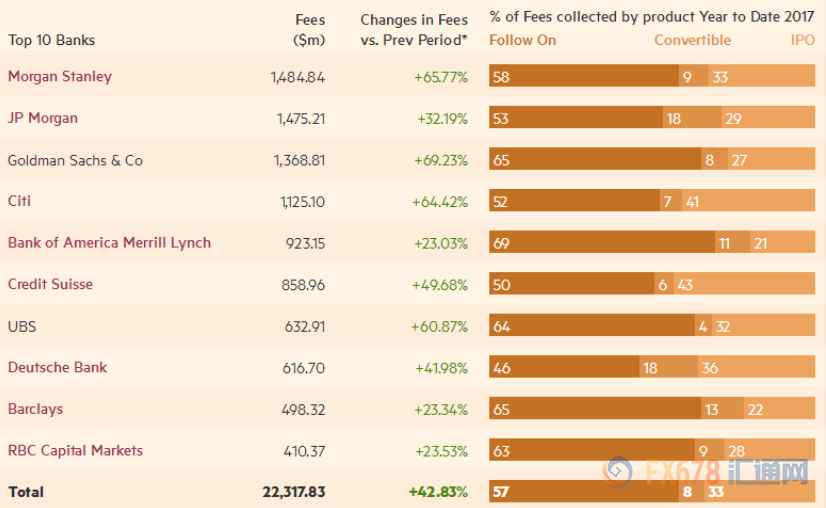Image resolution: width=826 pixels, height=508 pixels.
Task: Click Morgan Stanley's Follow On bar segment (58)
Action: click(583, 77)
